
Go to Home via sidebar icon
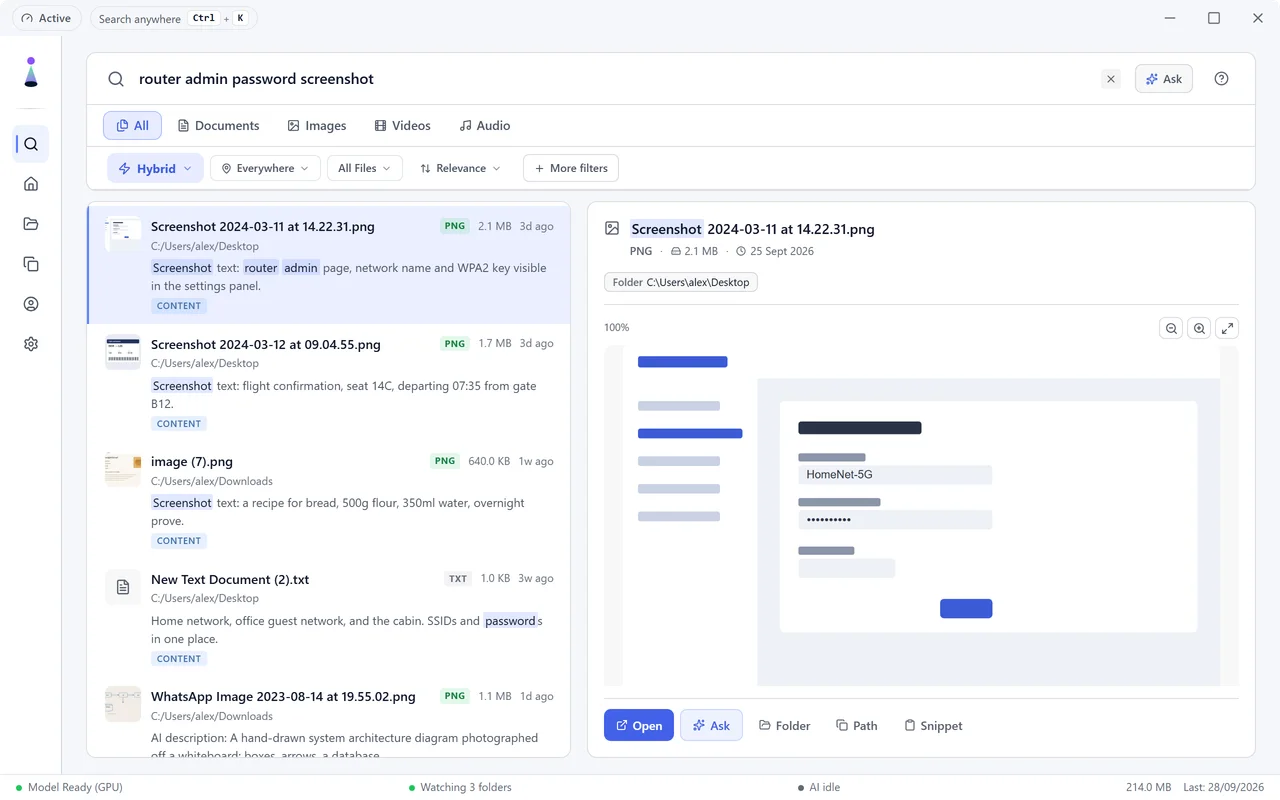tap(31, 184)
